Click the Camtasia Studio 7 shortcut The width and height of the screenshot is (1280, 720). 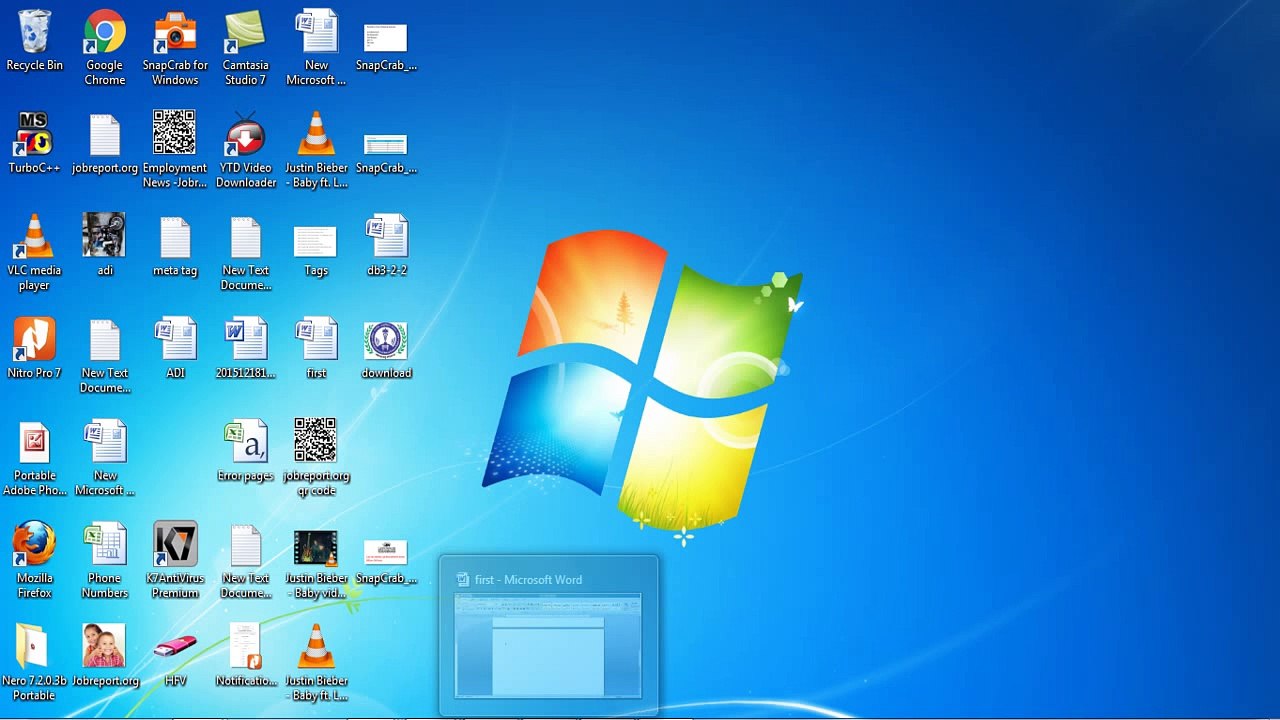pos(245,48)
